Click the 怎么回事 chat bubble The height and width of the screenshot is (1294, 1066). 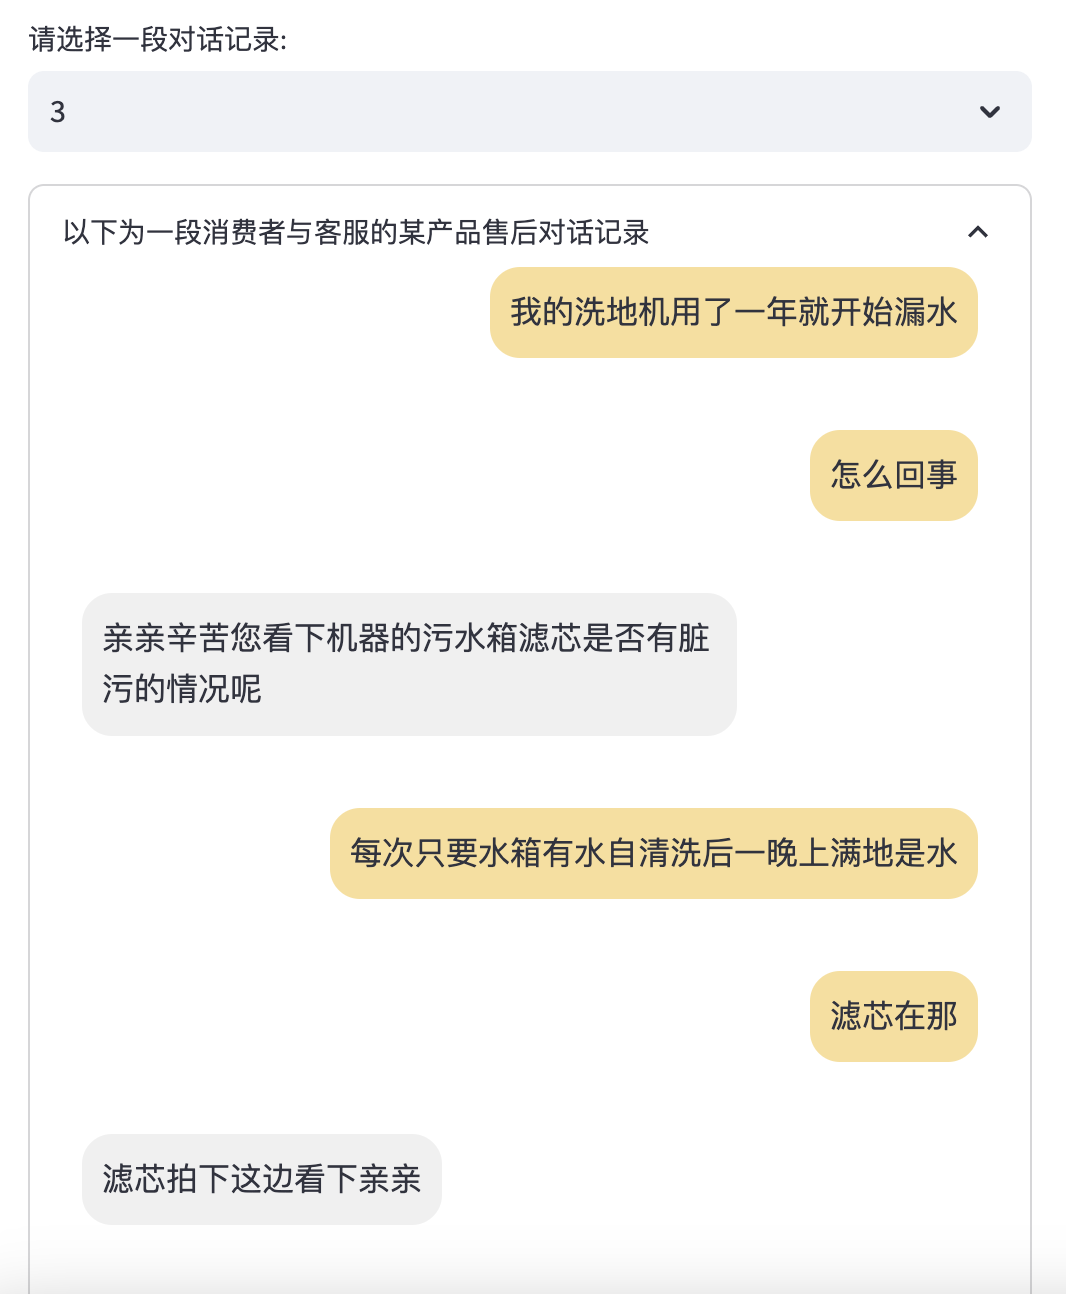[893, 475]
